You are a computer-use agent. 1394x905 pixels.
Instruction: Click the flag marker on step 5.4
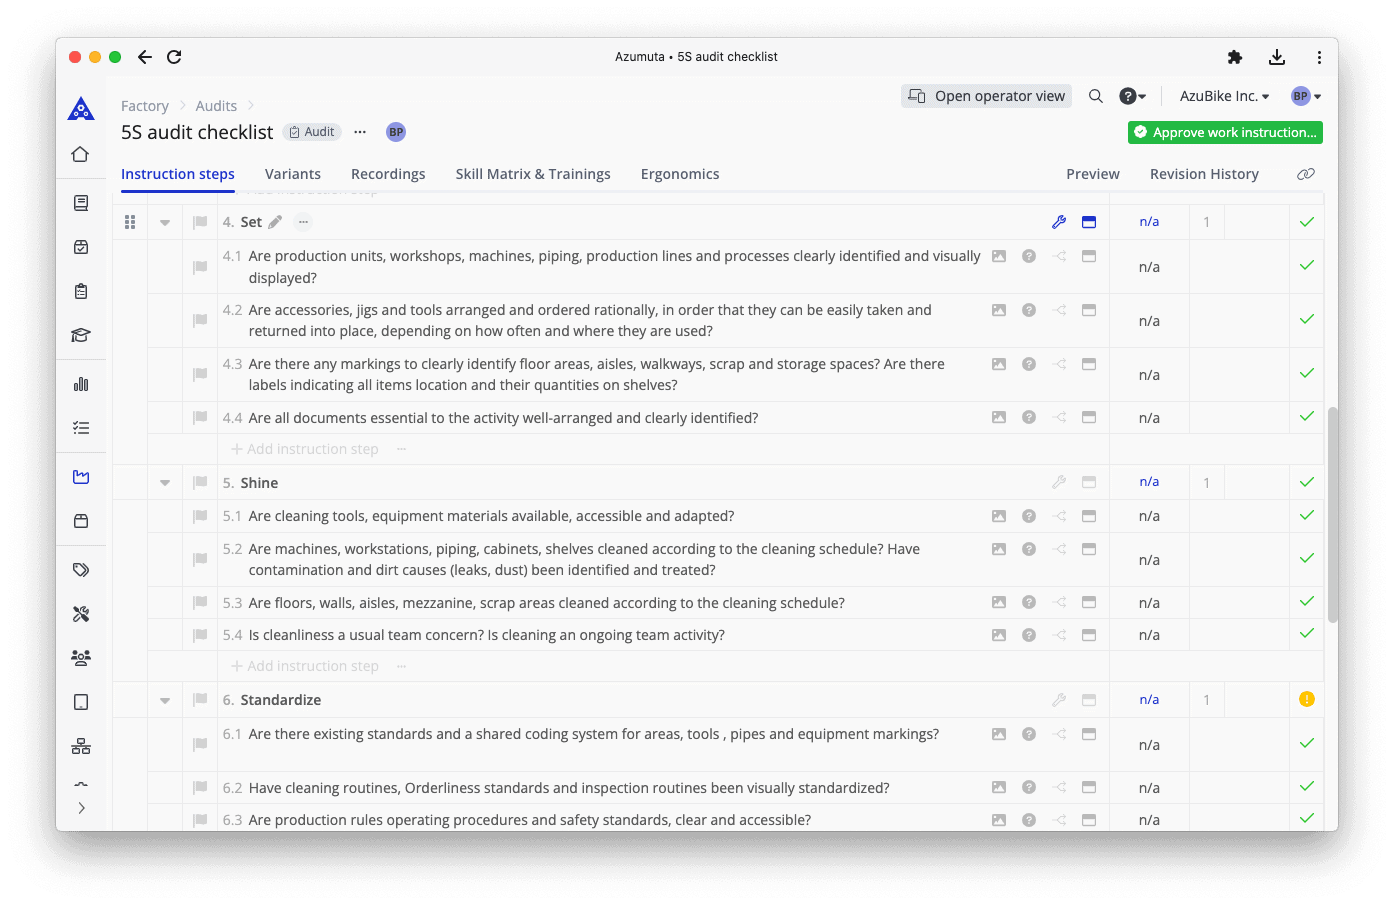coord(200,634)
